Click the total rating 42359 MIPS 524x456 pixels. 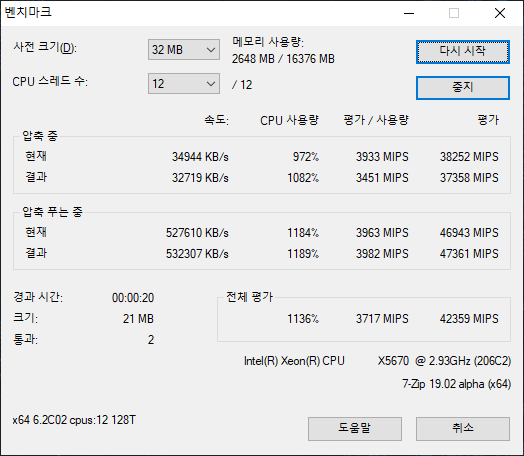click(x=469, y=319)
